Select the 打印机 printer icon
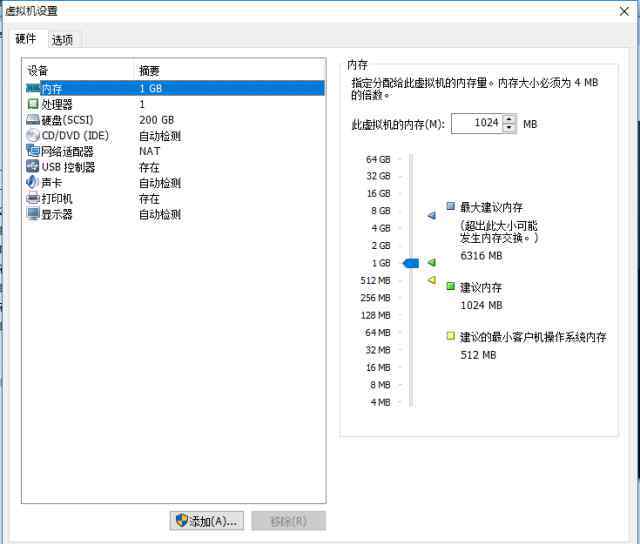 coord(33,198)
